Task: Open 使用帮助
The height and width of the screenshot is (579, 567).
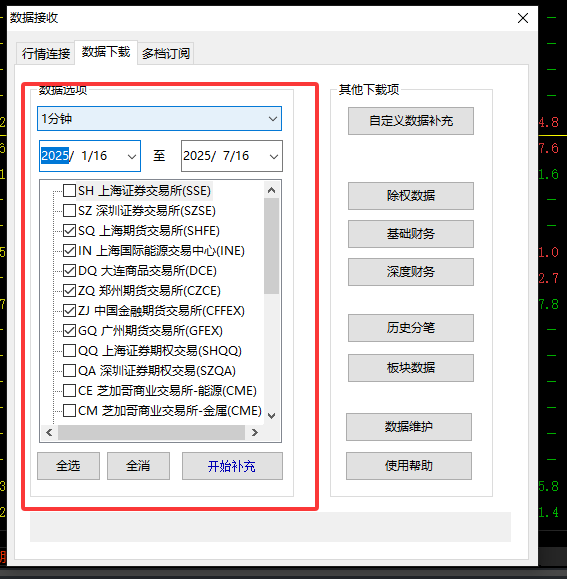Action: pyautogui.click(x=409, y=466)
